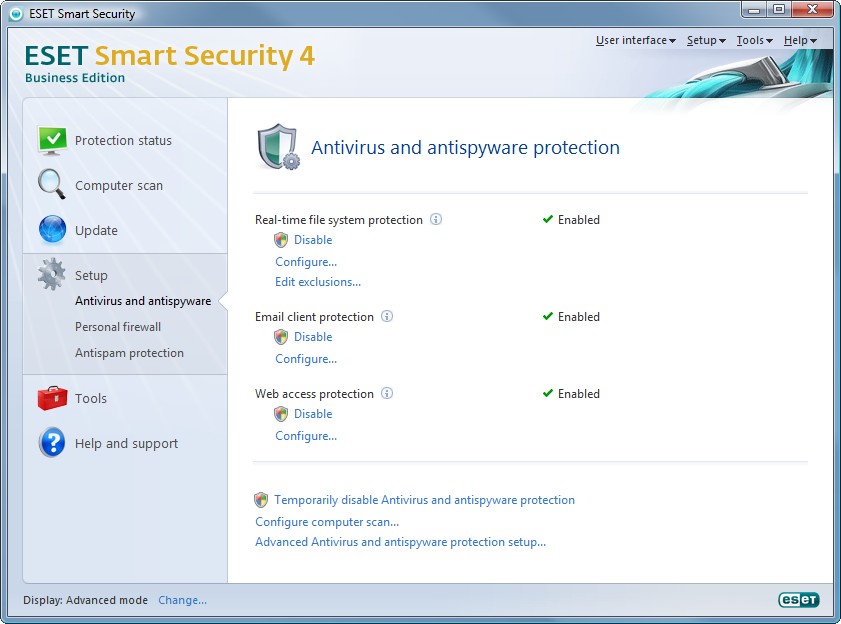Click the red Tools toolbox icon

pos(52,398)
